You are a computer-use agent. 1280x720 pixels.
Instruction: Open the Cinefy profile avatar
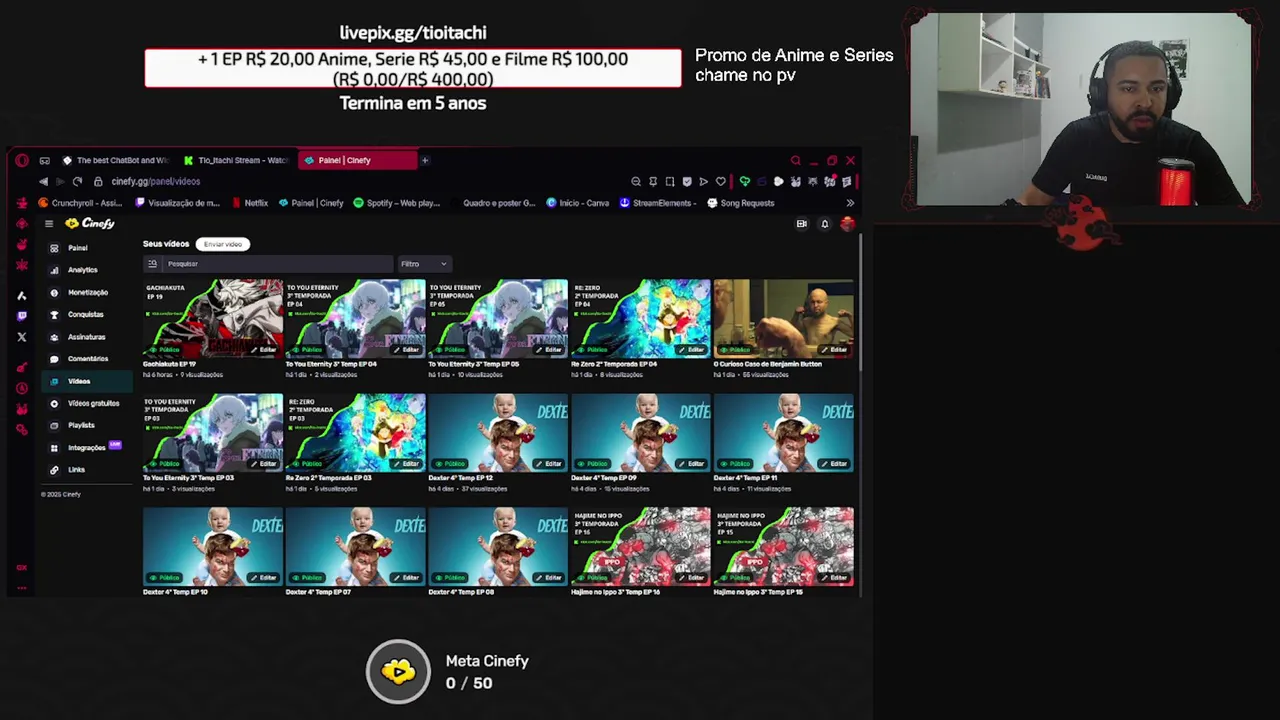coord(847,224)
